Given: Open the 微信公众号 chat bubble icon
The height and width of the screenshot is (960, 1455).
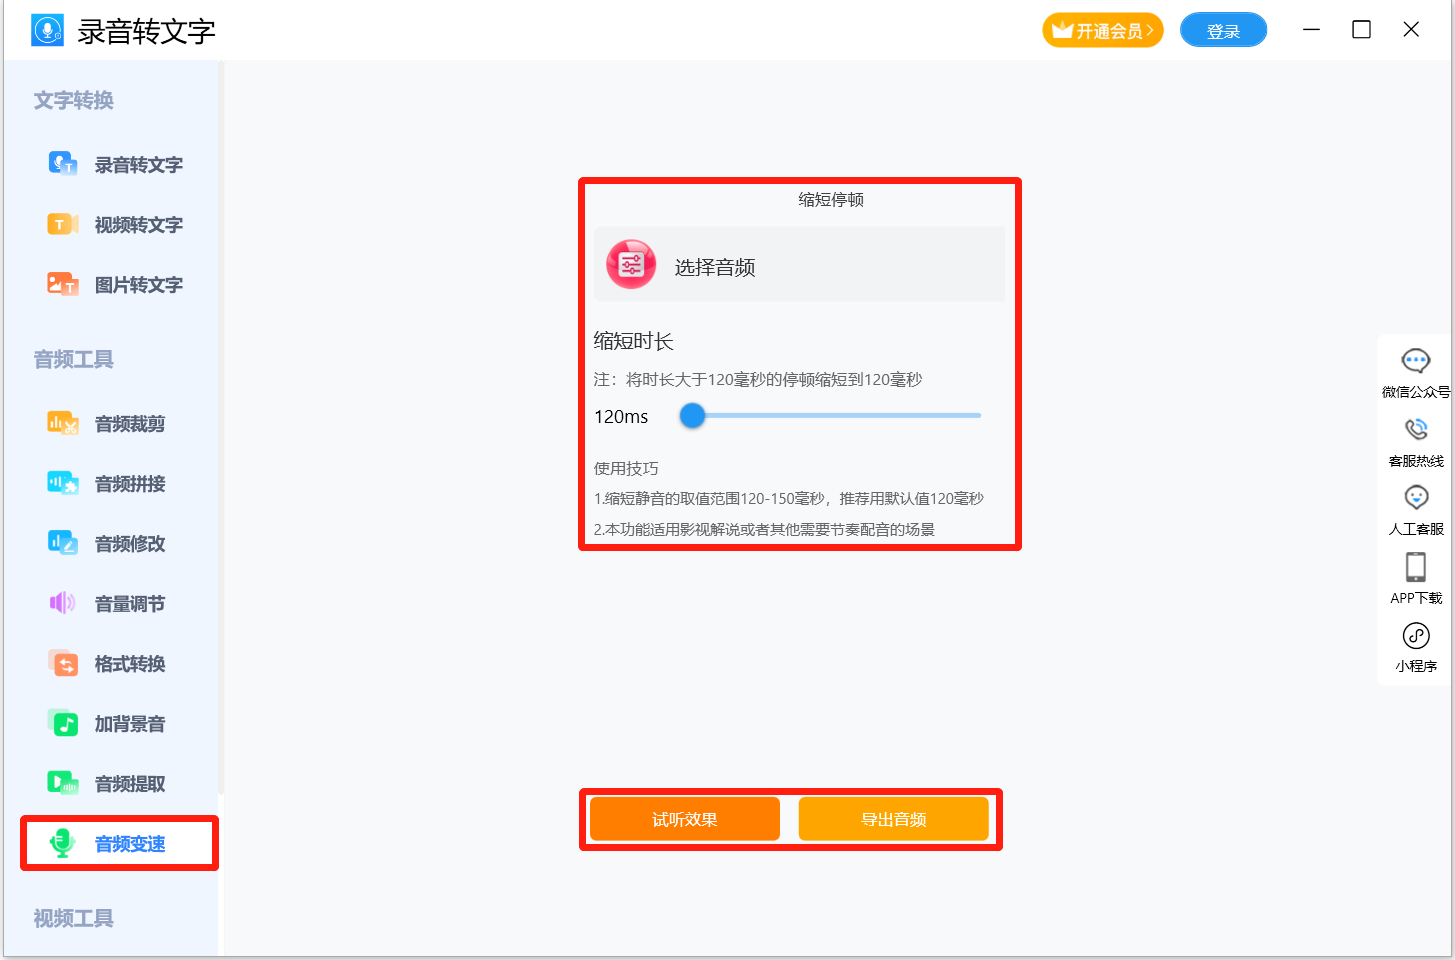Looking at the screenshot, I should click(x=1416, y=361).
